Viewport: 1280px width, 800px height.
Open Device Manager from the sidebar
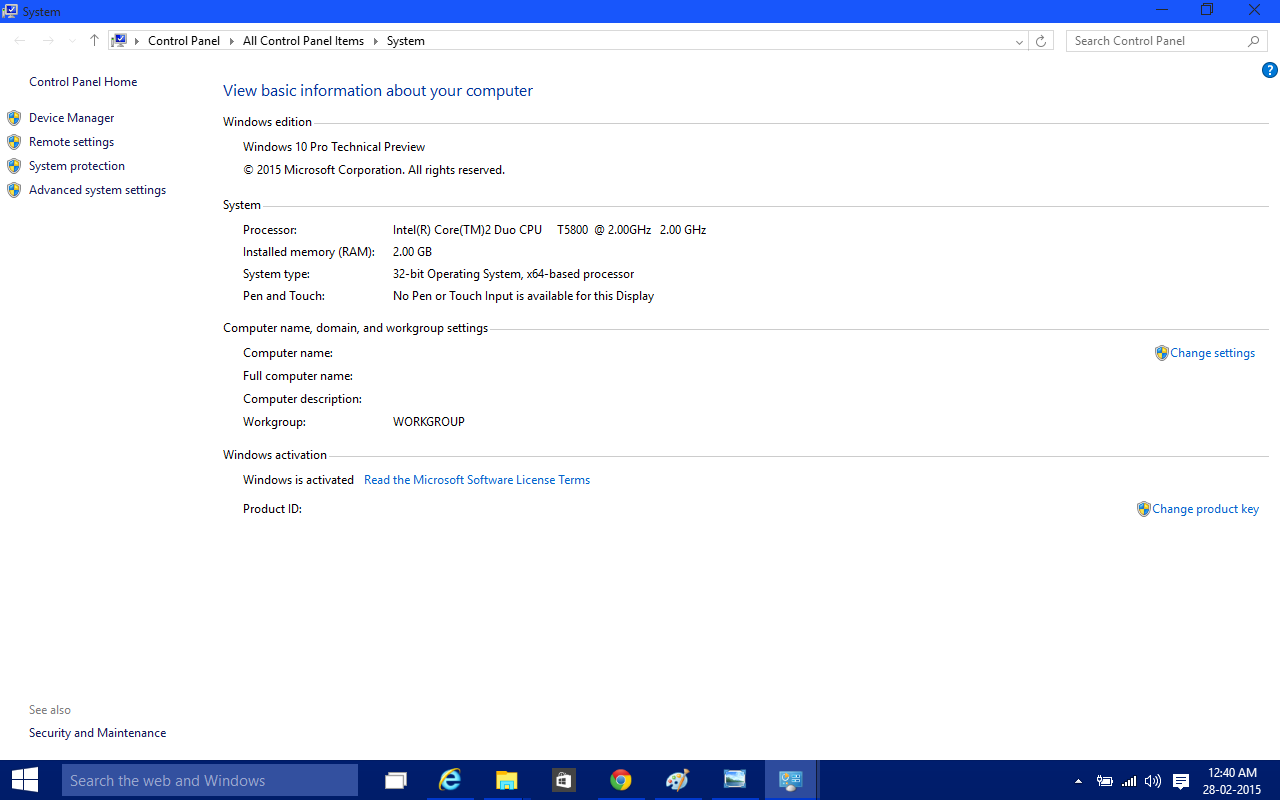(x=71, y=118)
